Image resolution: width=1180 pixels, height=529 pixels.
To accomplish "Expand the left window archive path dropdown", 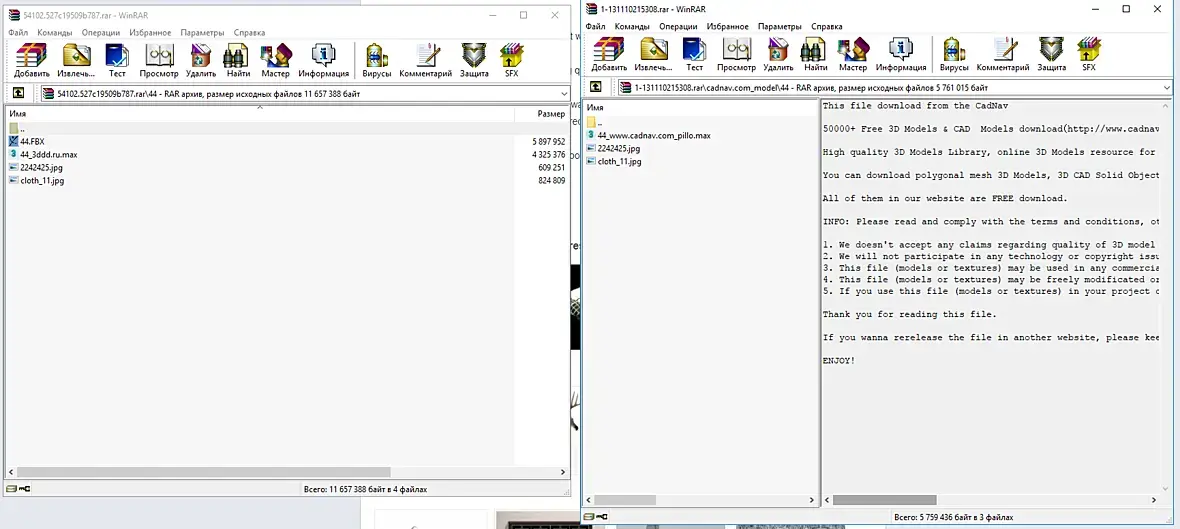I will pyautogui.click(x=564, y=94).
